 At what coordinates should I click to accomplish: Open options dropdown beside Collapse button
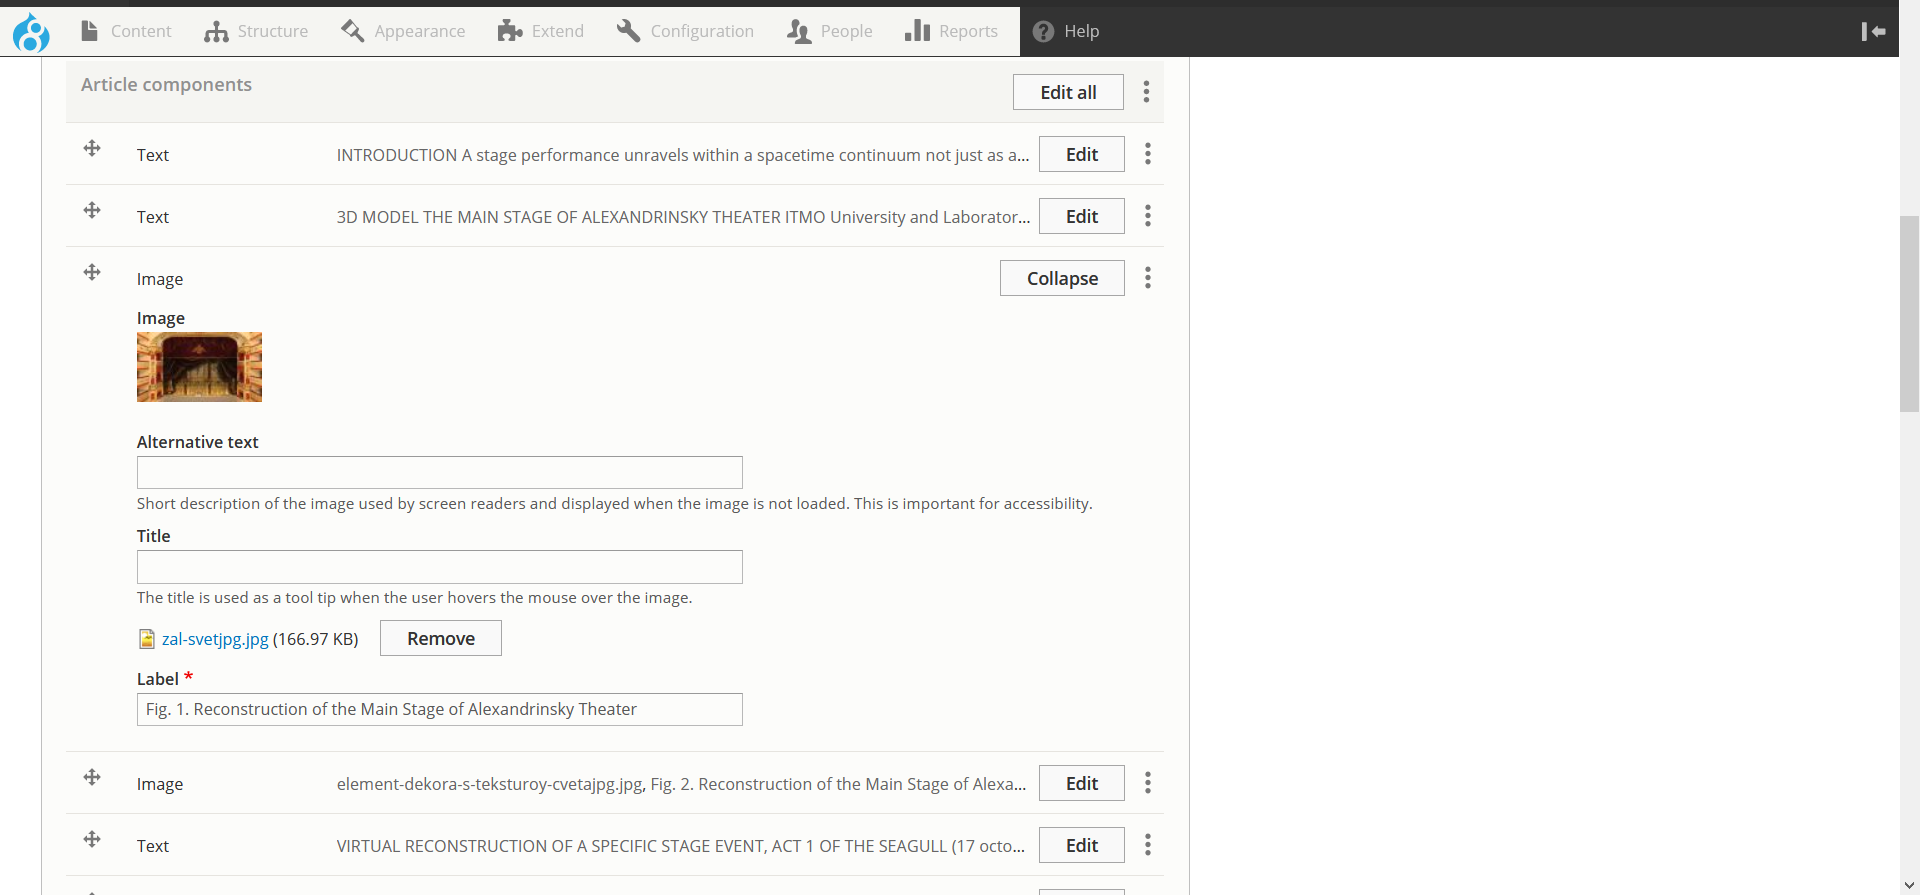click(1147, 278)
